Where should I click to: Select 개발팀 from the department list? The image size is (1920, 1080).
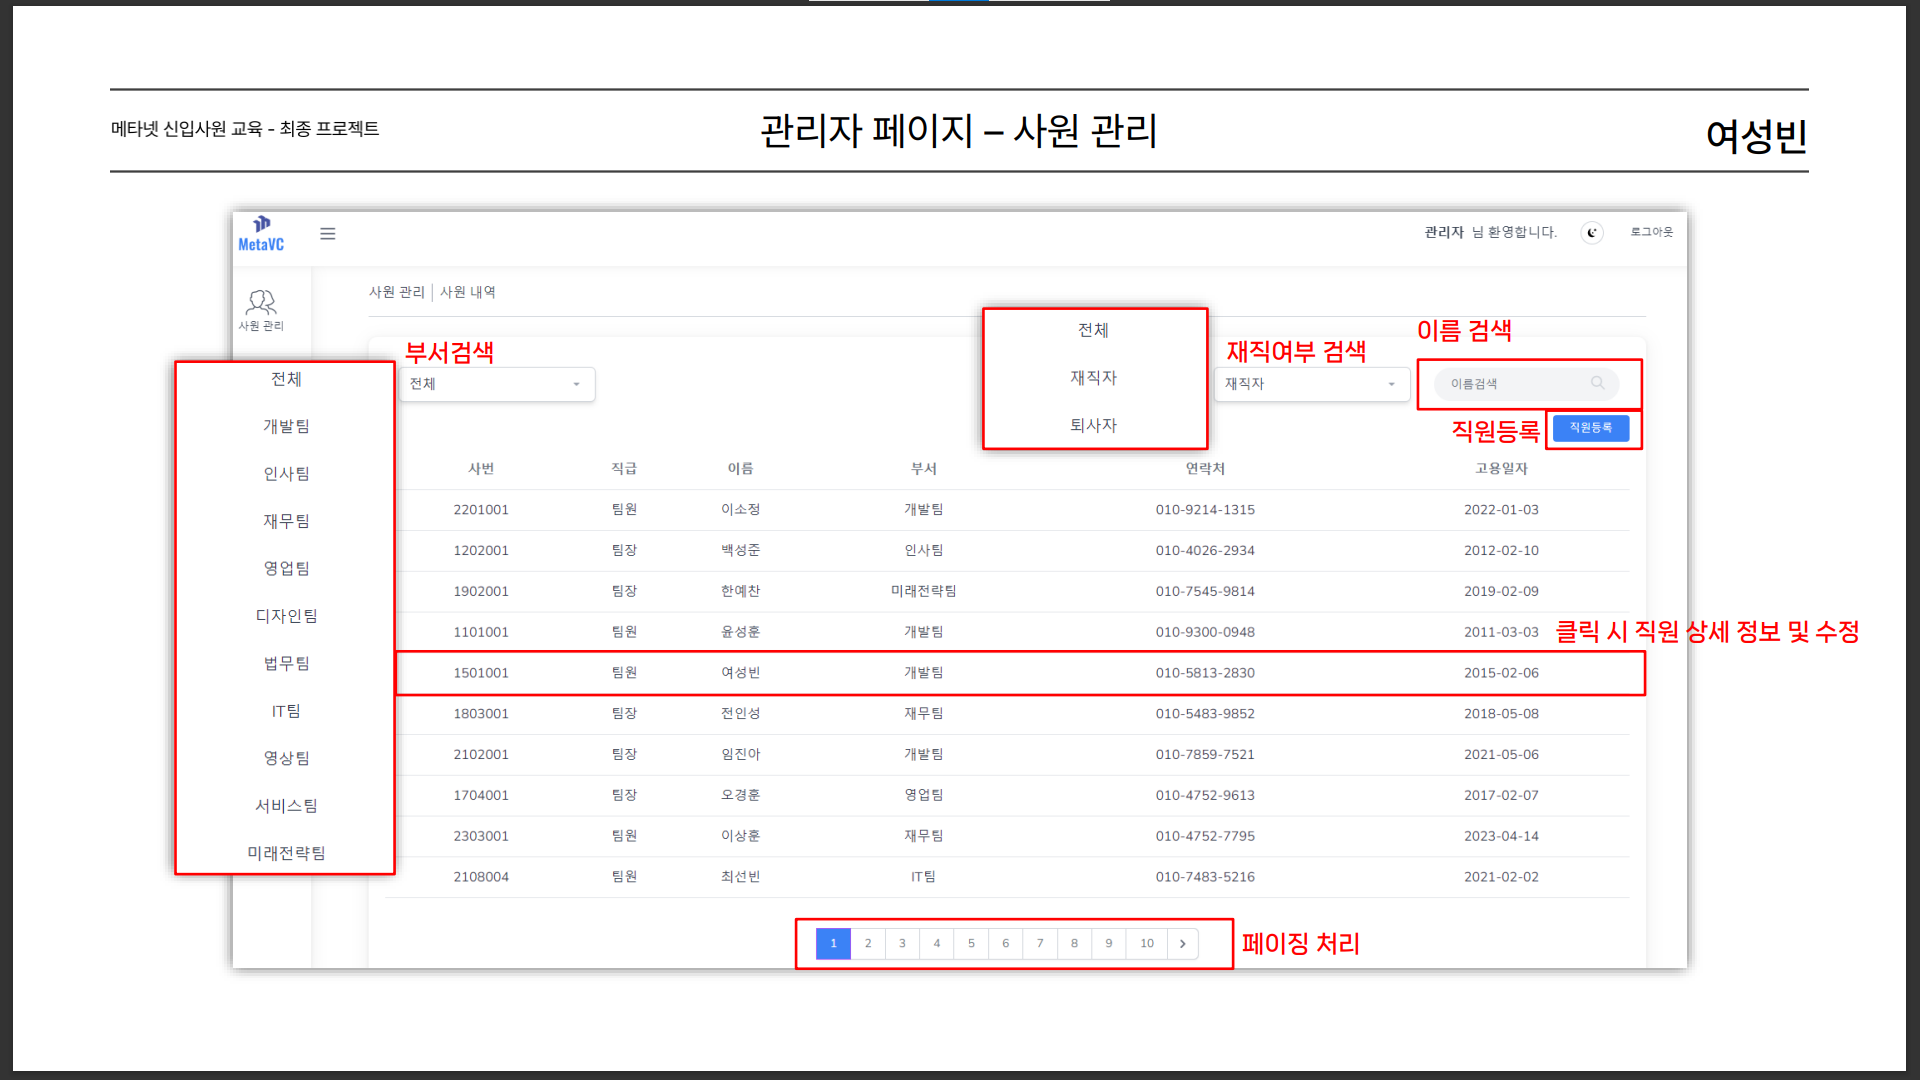coord(286,426)
